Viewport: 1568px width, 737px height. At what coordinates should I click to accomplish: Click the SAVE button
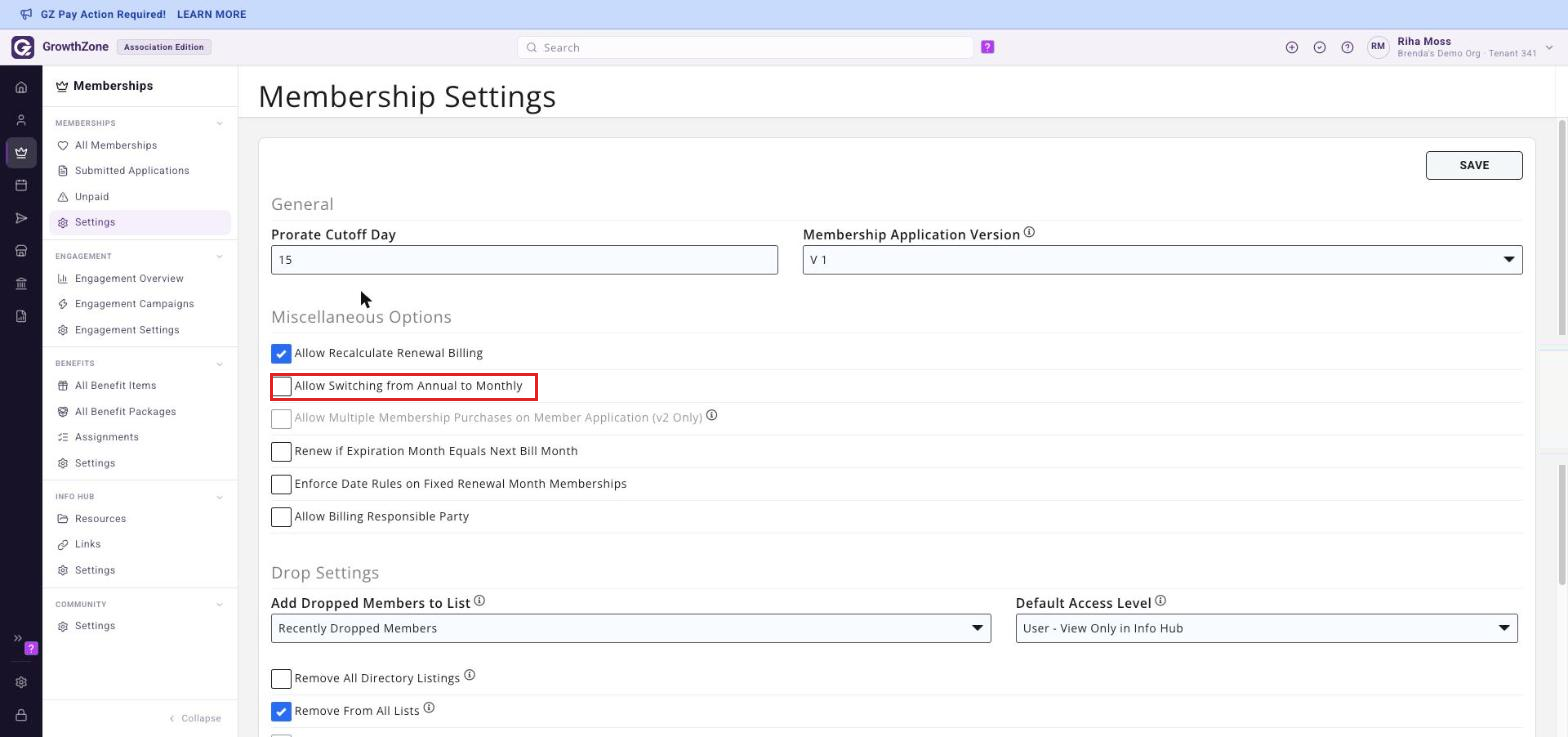[x=1474, y=165]
